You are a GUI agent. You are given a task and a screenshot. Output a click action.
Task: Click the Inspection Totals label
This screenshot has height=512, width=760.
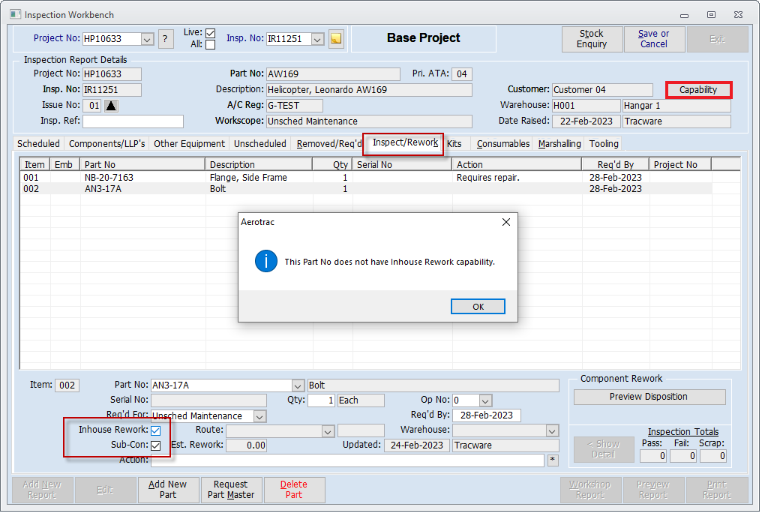[x=683, y=432]
